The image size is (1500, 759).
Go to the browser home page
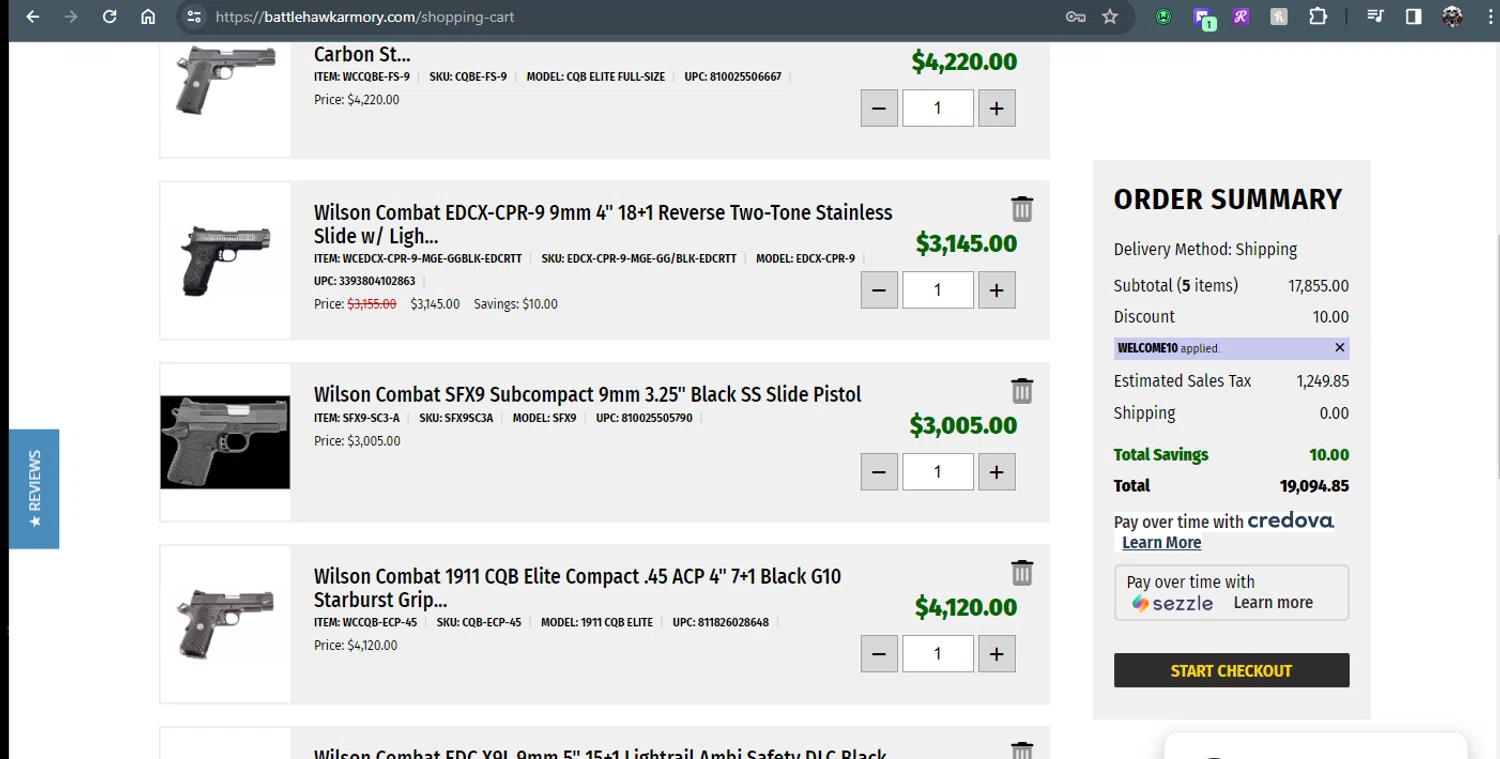pyautogui.click(x=148, y=17)
